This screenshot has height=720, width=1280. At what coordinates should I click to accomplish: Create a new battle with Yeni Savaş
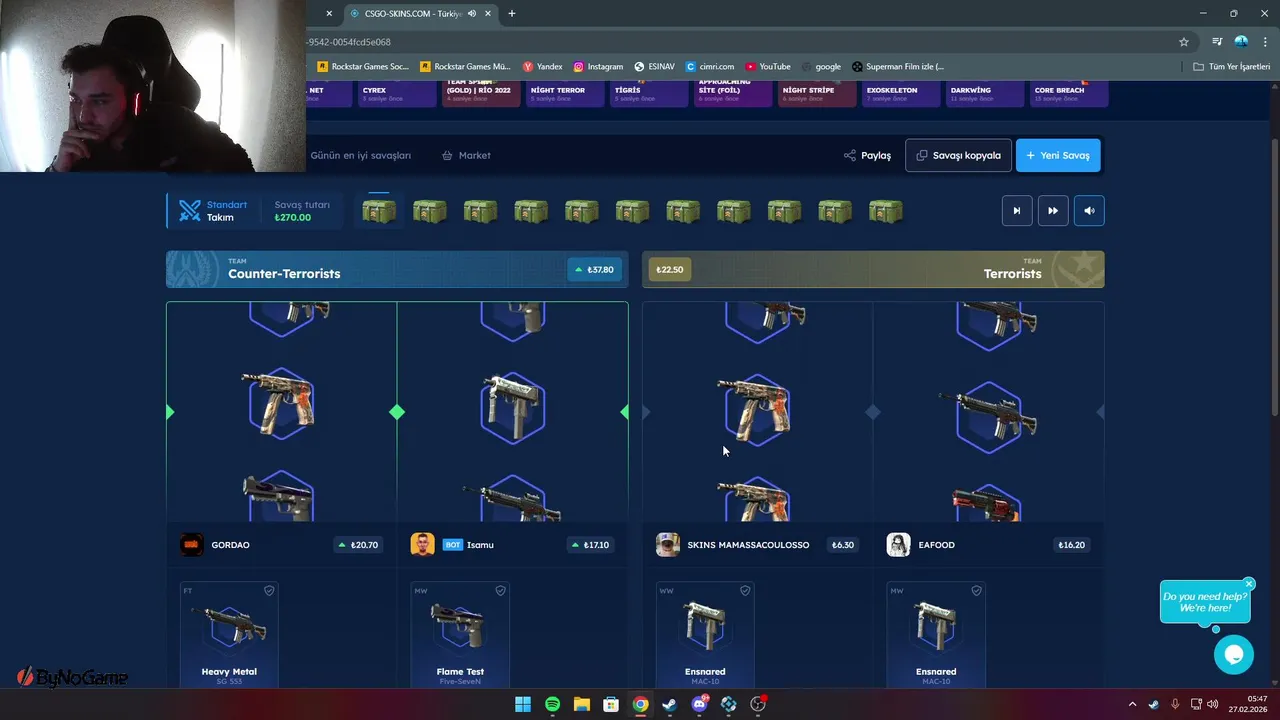(1058, 155)
